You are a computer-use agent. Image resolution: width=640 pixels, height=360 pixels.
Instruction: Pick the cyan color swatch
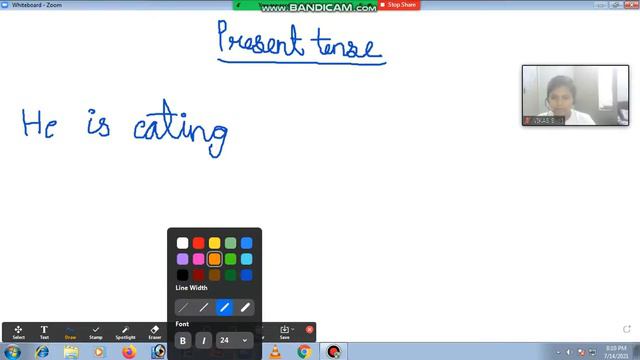(x=246, y=259)
